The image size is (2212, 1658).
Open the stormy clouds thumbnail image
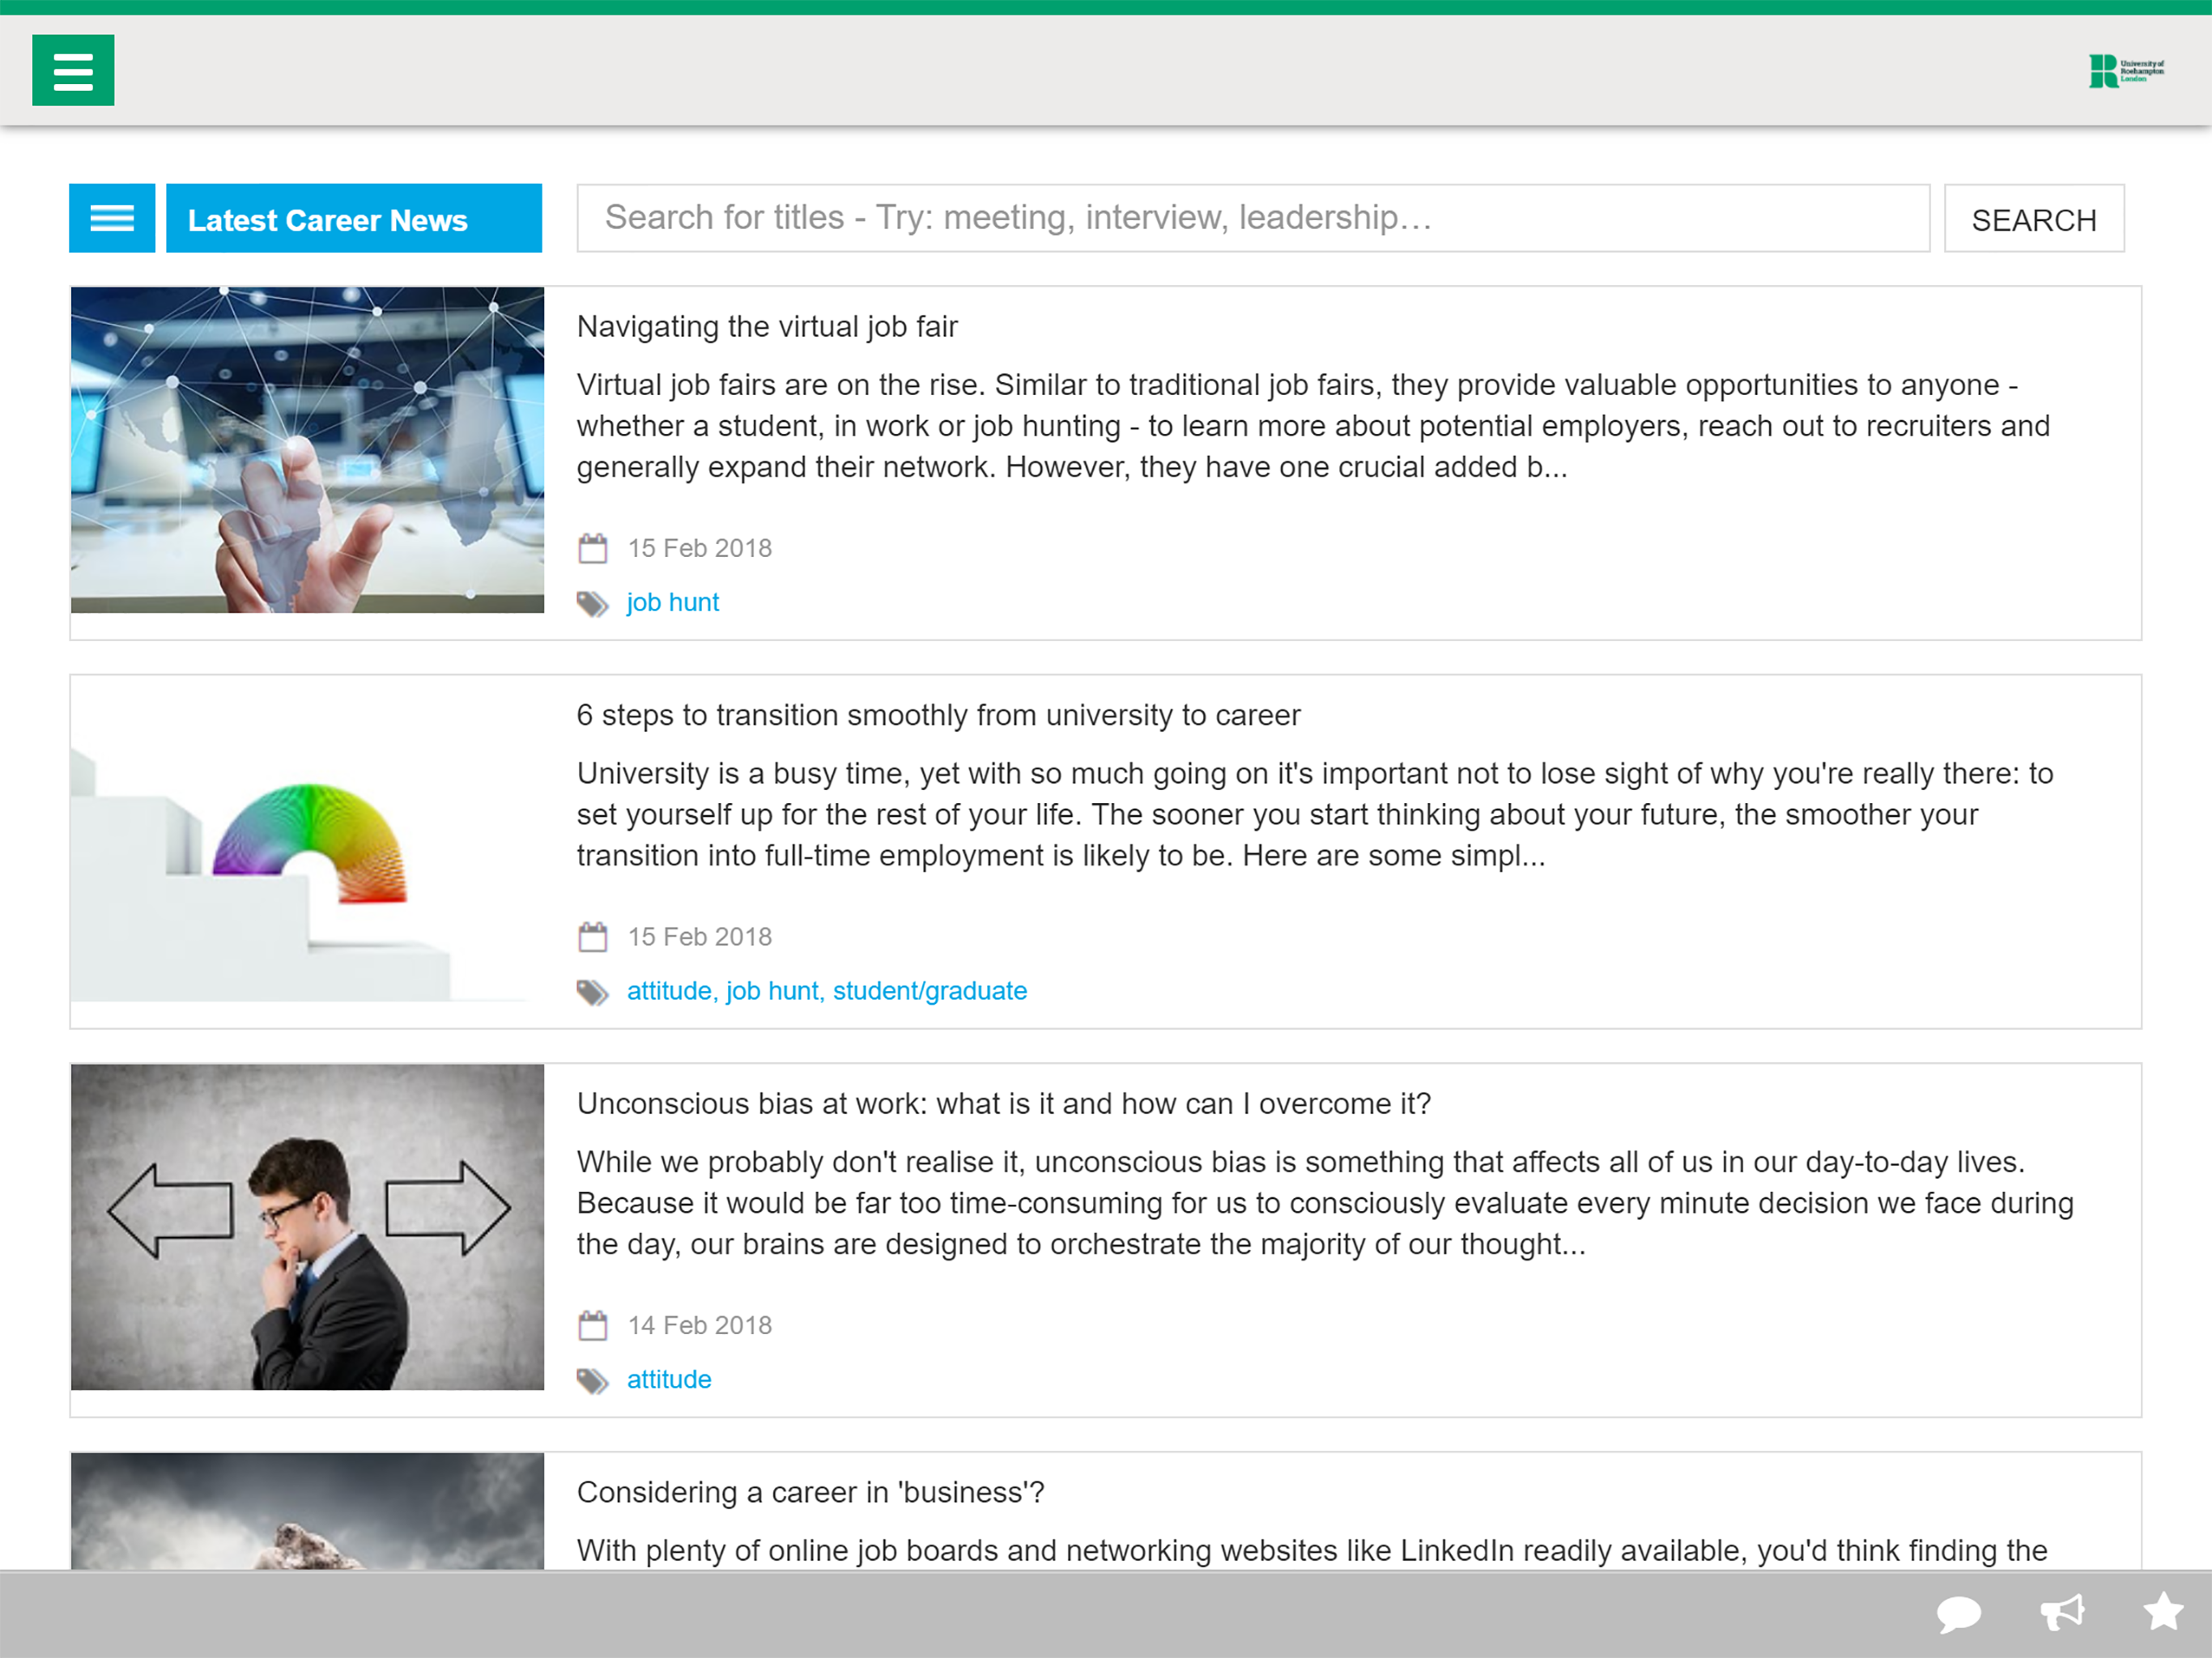pyautogui.click(x=308, y=1511)
